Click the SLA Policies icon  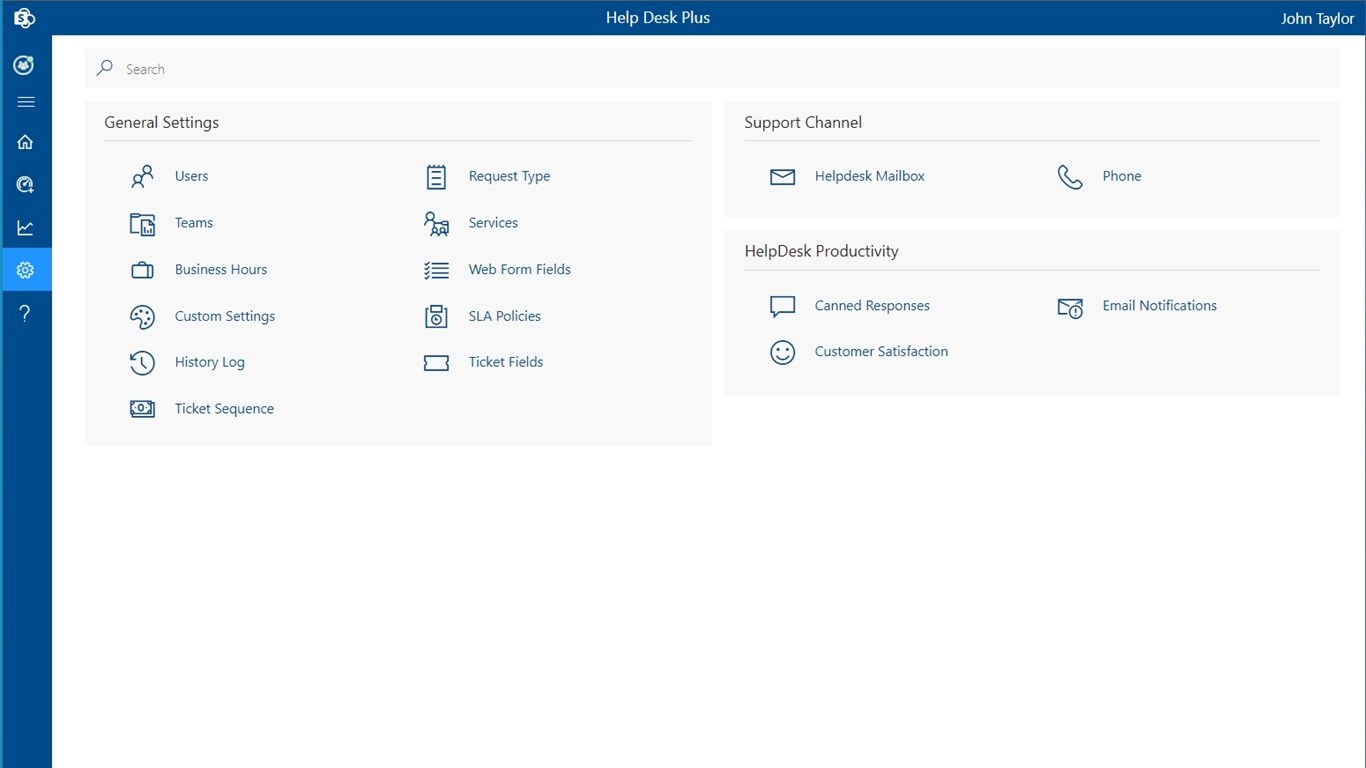click(436, 317)
